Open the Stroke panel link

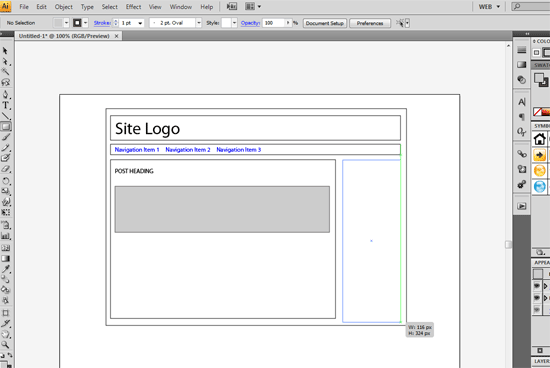tap(102, 23)
